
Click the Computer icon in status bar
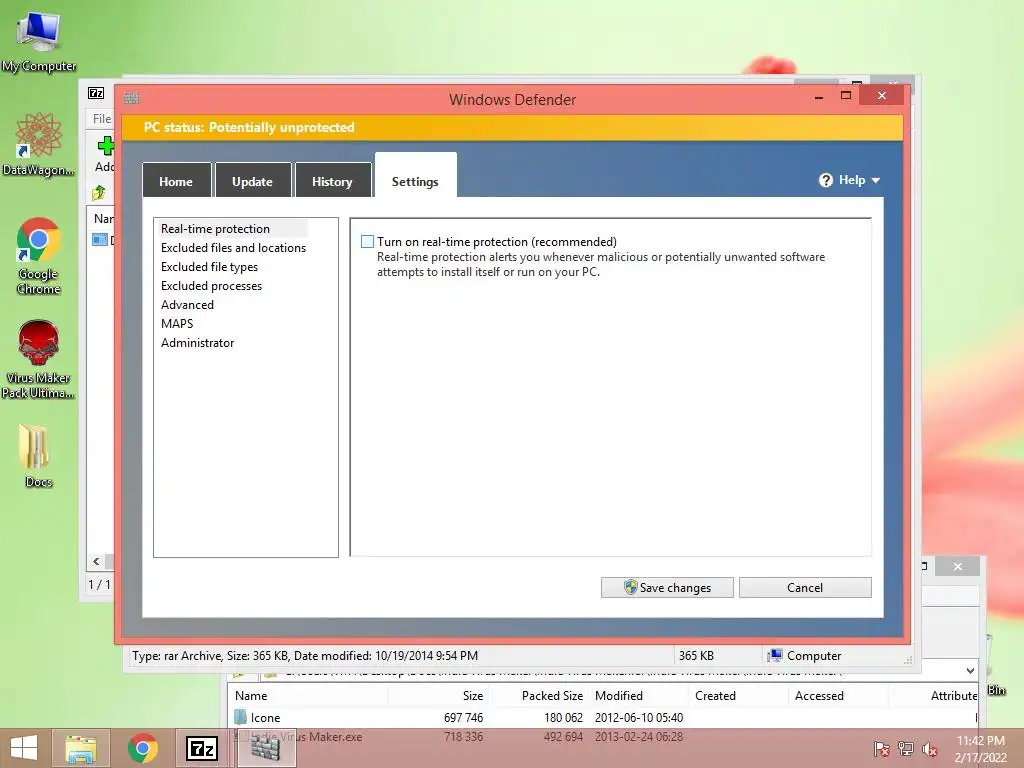point(775,655)
